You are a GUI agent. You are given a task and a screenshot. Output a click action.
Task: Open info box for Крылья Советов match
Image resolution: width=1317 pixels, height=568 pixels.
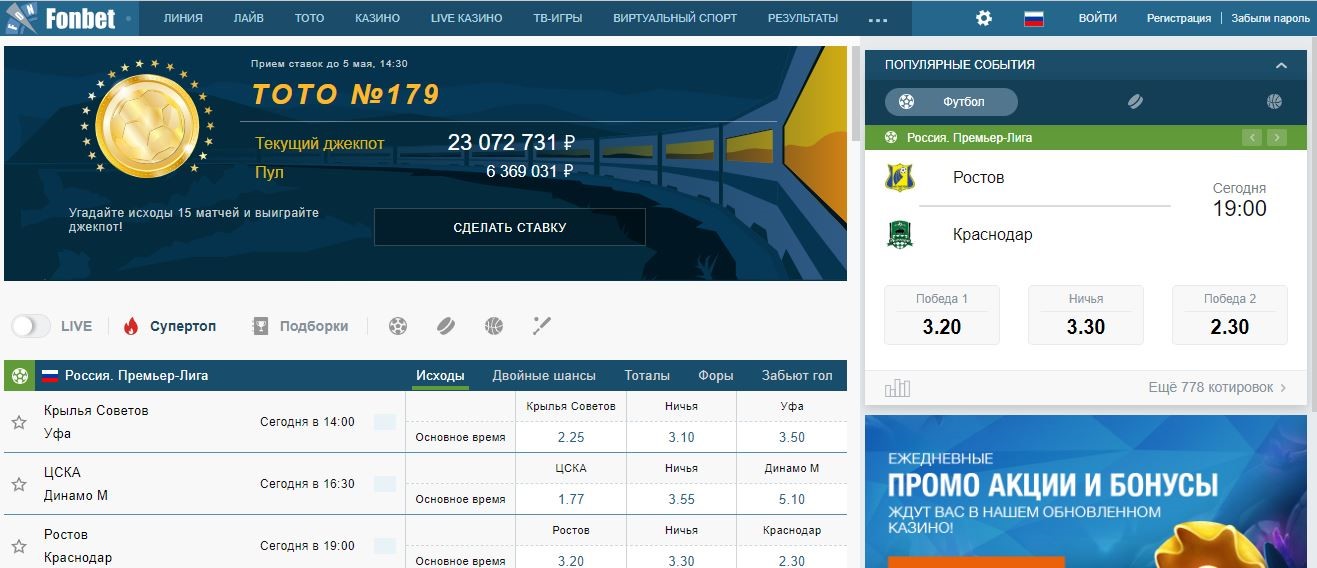pos(385,422)
